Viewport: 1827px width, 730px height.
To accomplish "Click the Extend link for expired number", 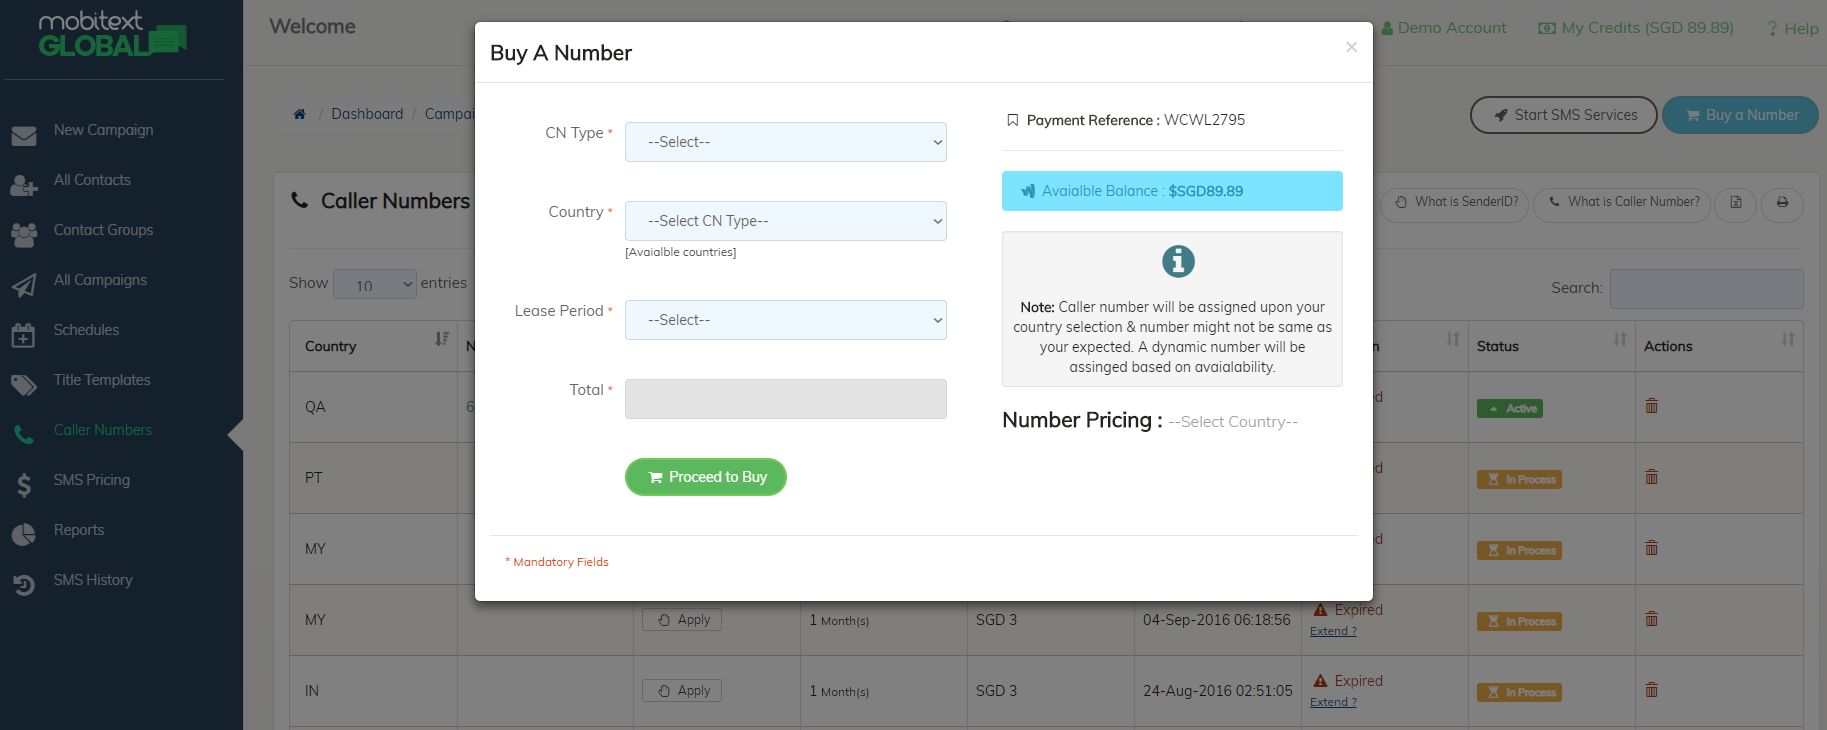I will 1333,631.
